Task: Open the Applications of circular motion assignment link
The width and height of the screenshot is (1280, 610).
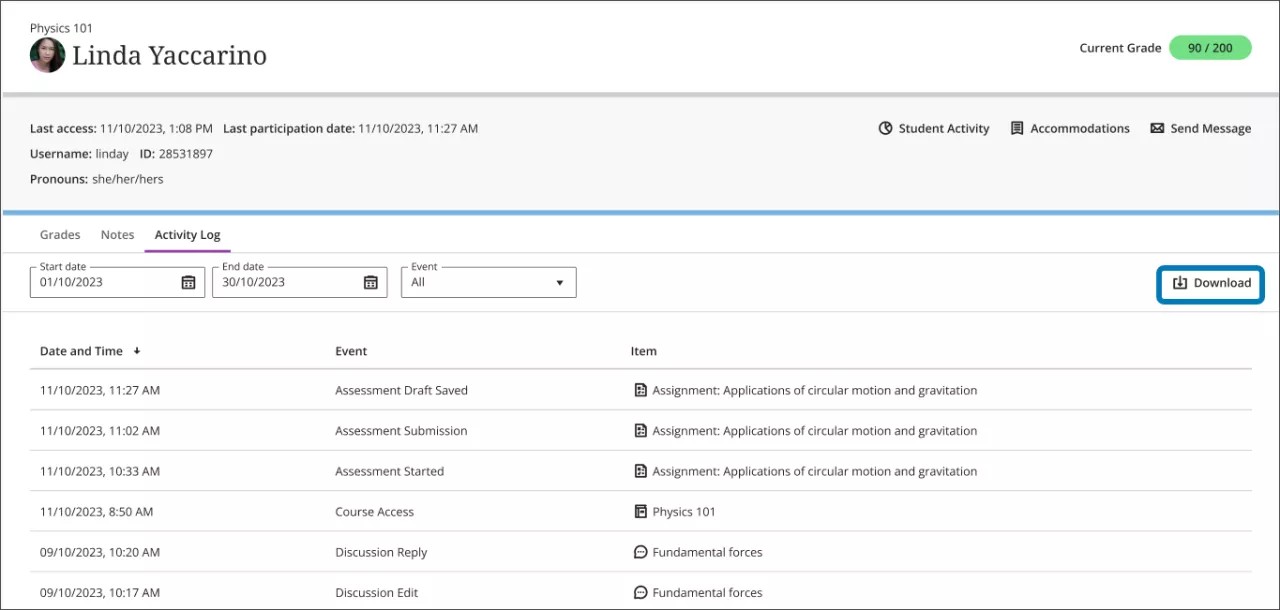Action: (815, 390)
